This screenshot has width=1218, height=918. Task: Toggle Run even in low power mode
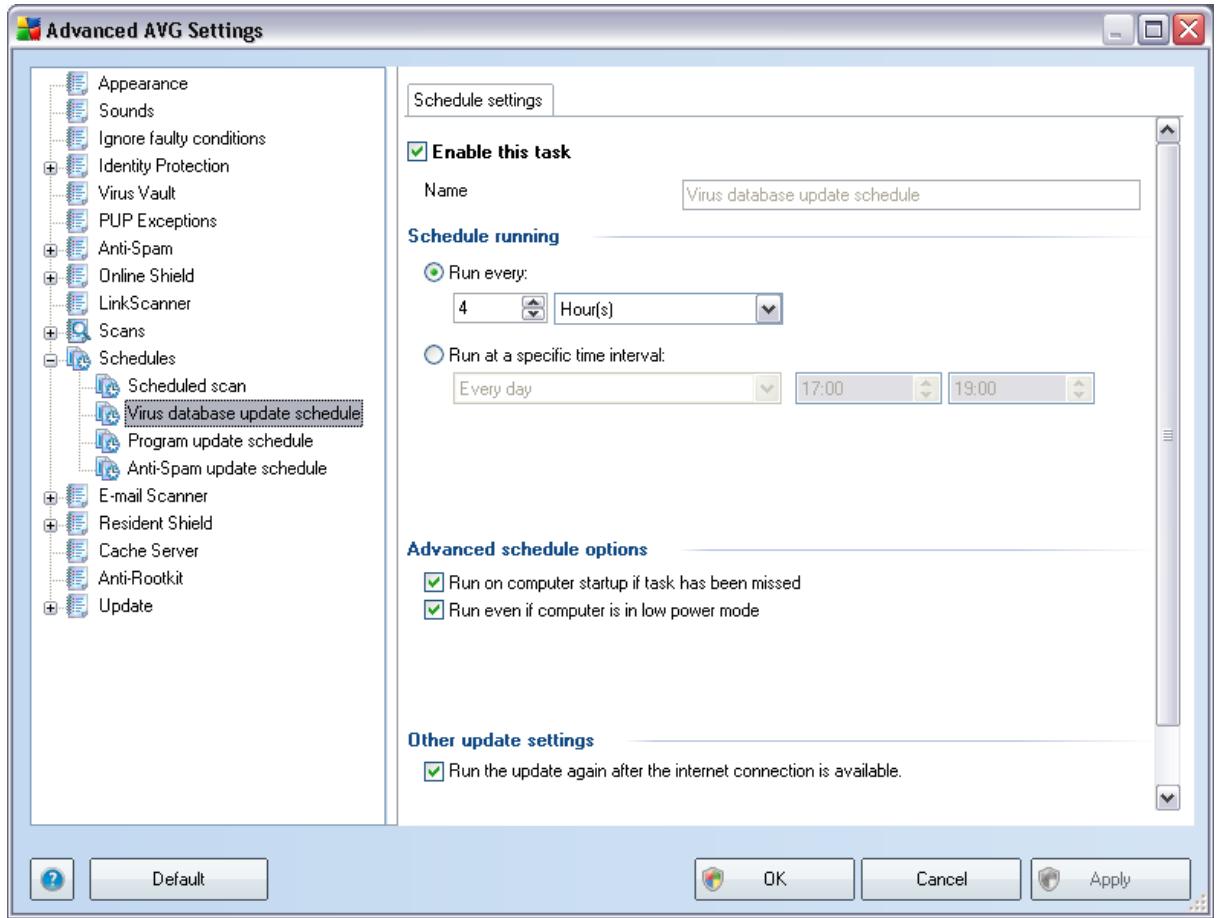433,610
